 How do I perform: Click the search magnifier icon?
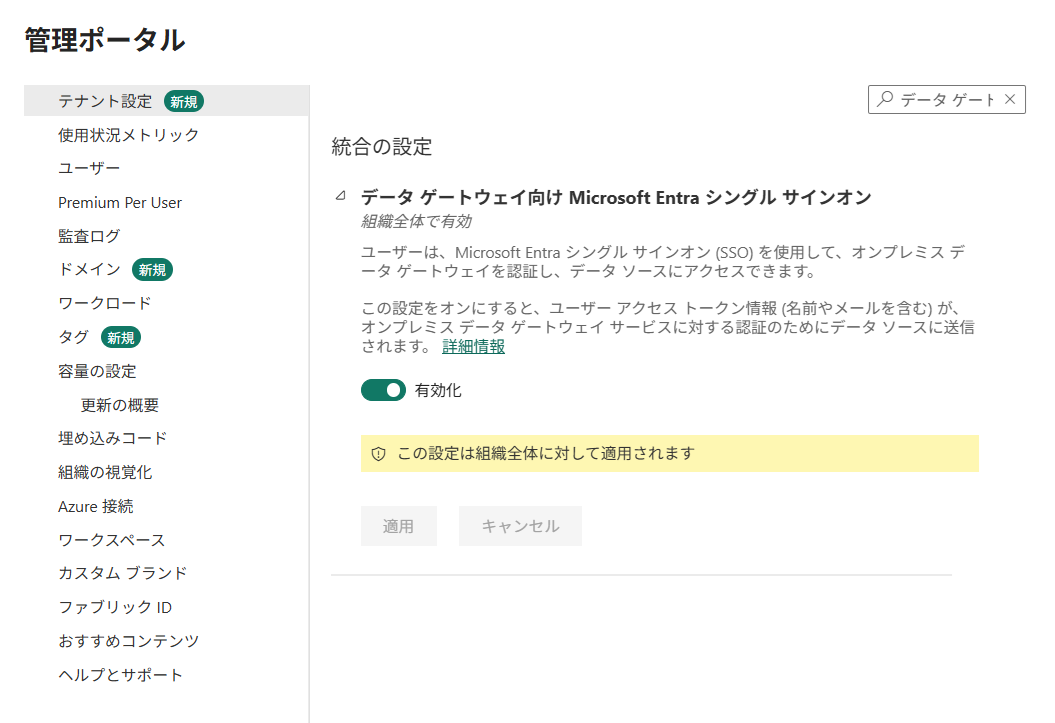[x=885, y=99]
